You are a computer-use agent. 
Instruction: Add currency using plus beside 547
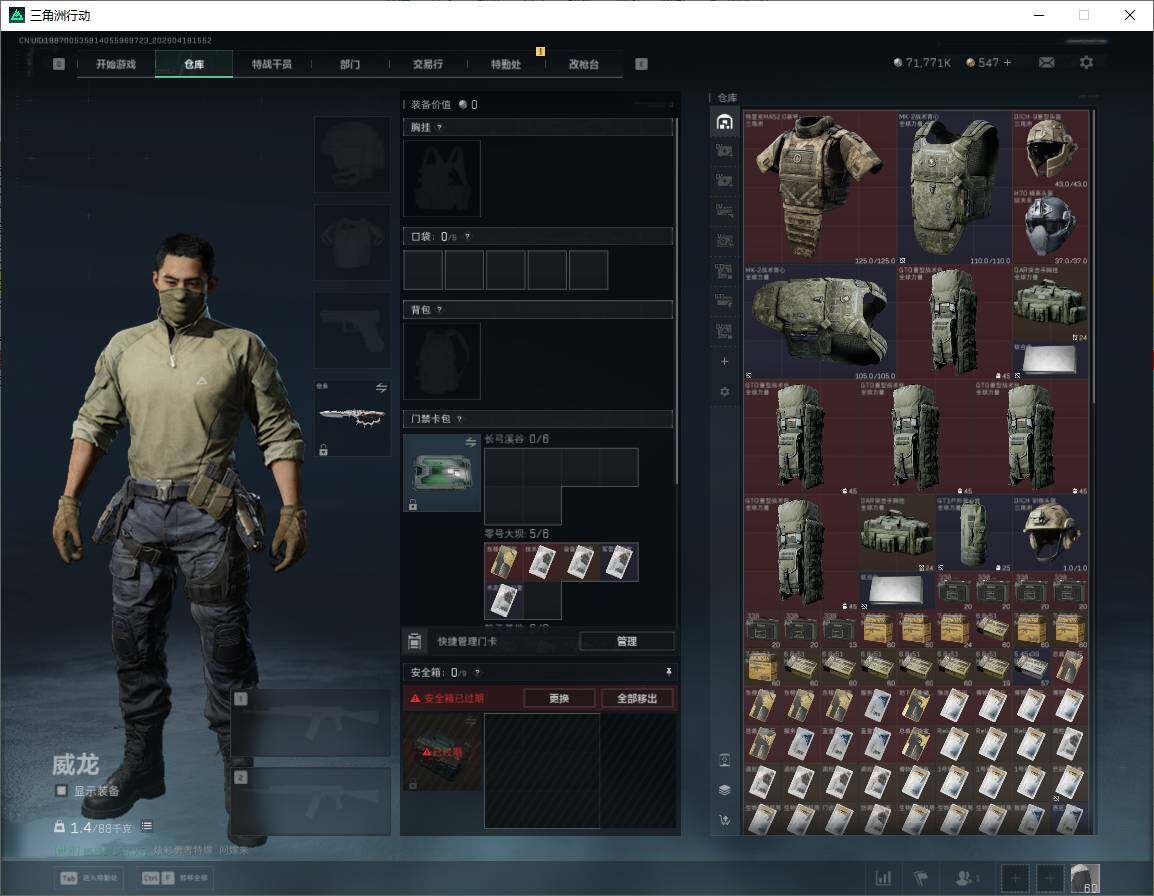point(1007,63)
